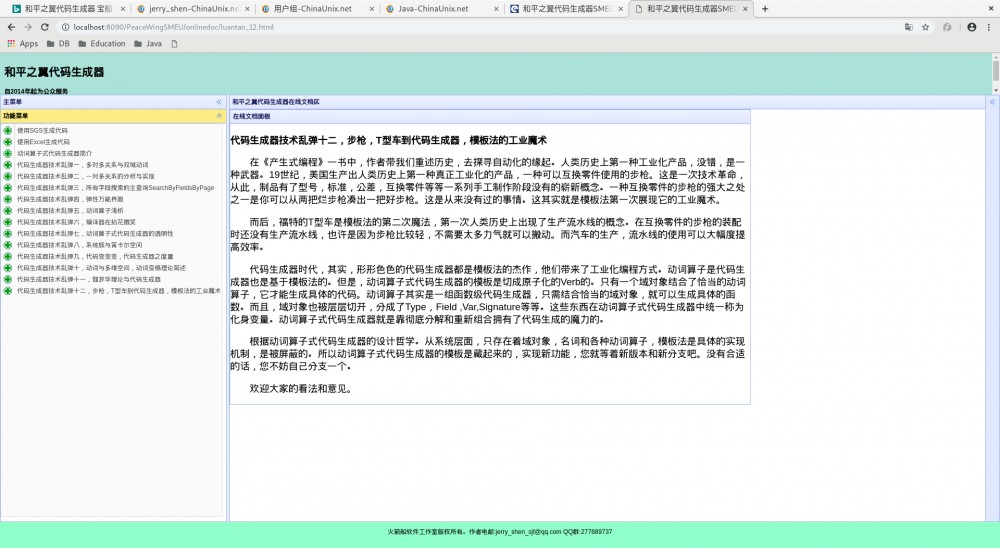This screenshot has height=548, width=1000.
Task: Open 代码生成器技术乱弹二 one-to-many article
Action: coord(85,176)
